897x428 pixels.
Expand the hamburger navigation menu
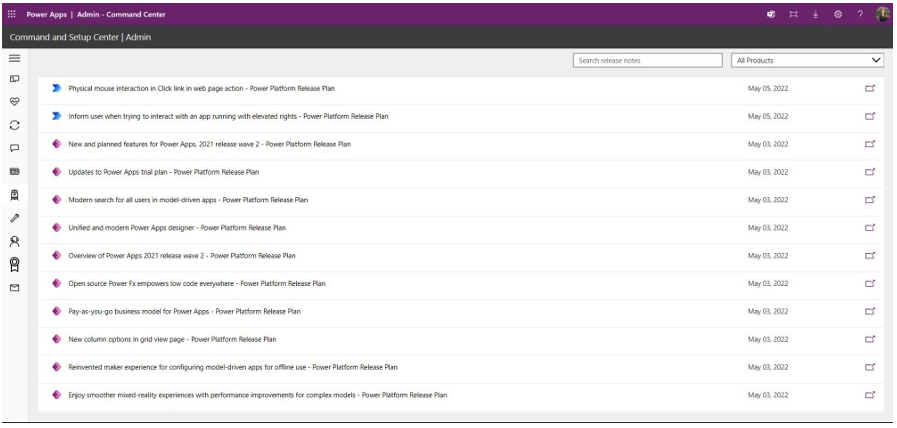coord(14,59)
